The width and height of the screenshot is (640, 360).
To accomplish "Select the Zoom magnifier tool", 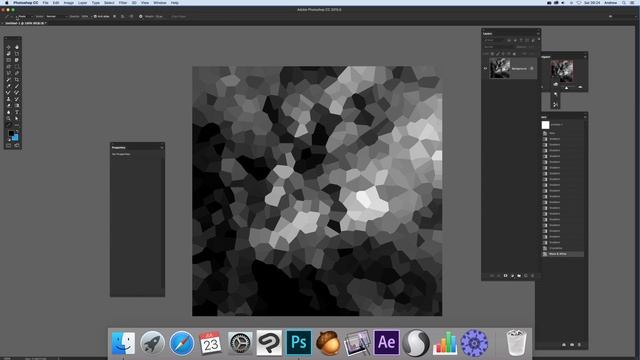I will click(x=8, y=118).
